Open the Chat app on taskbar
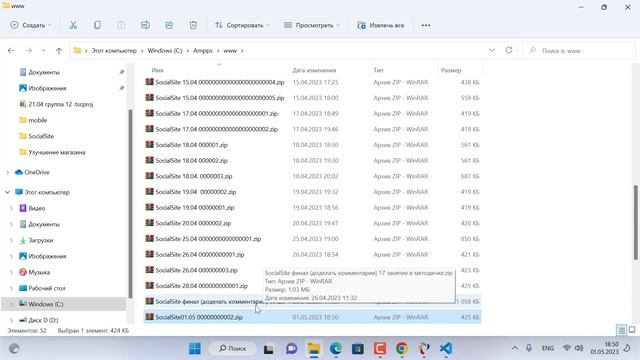Screen dimensions: 640x360 coord(291,349)
